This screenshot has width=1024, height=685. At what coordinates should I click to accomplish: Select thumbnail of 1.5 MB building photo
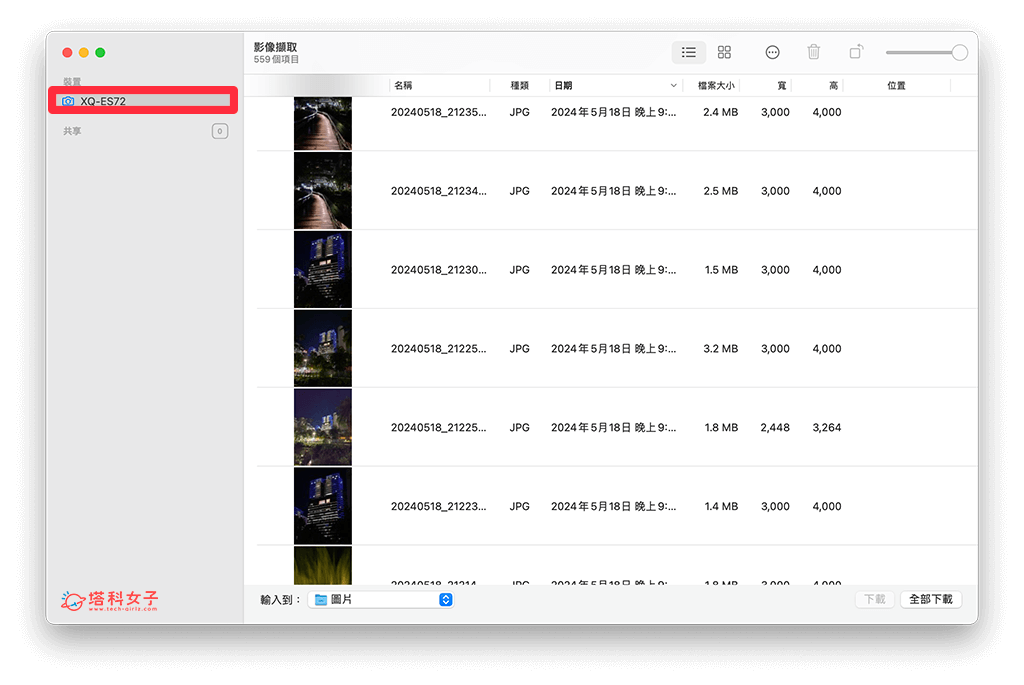(x=323, y=270)
